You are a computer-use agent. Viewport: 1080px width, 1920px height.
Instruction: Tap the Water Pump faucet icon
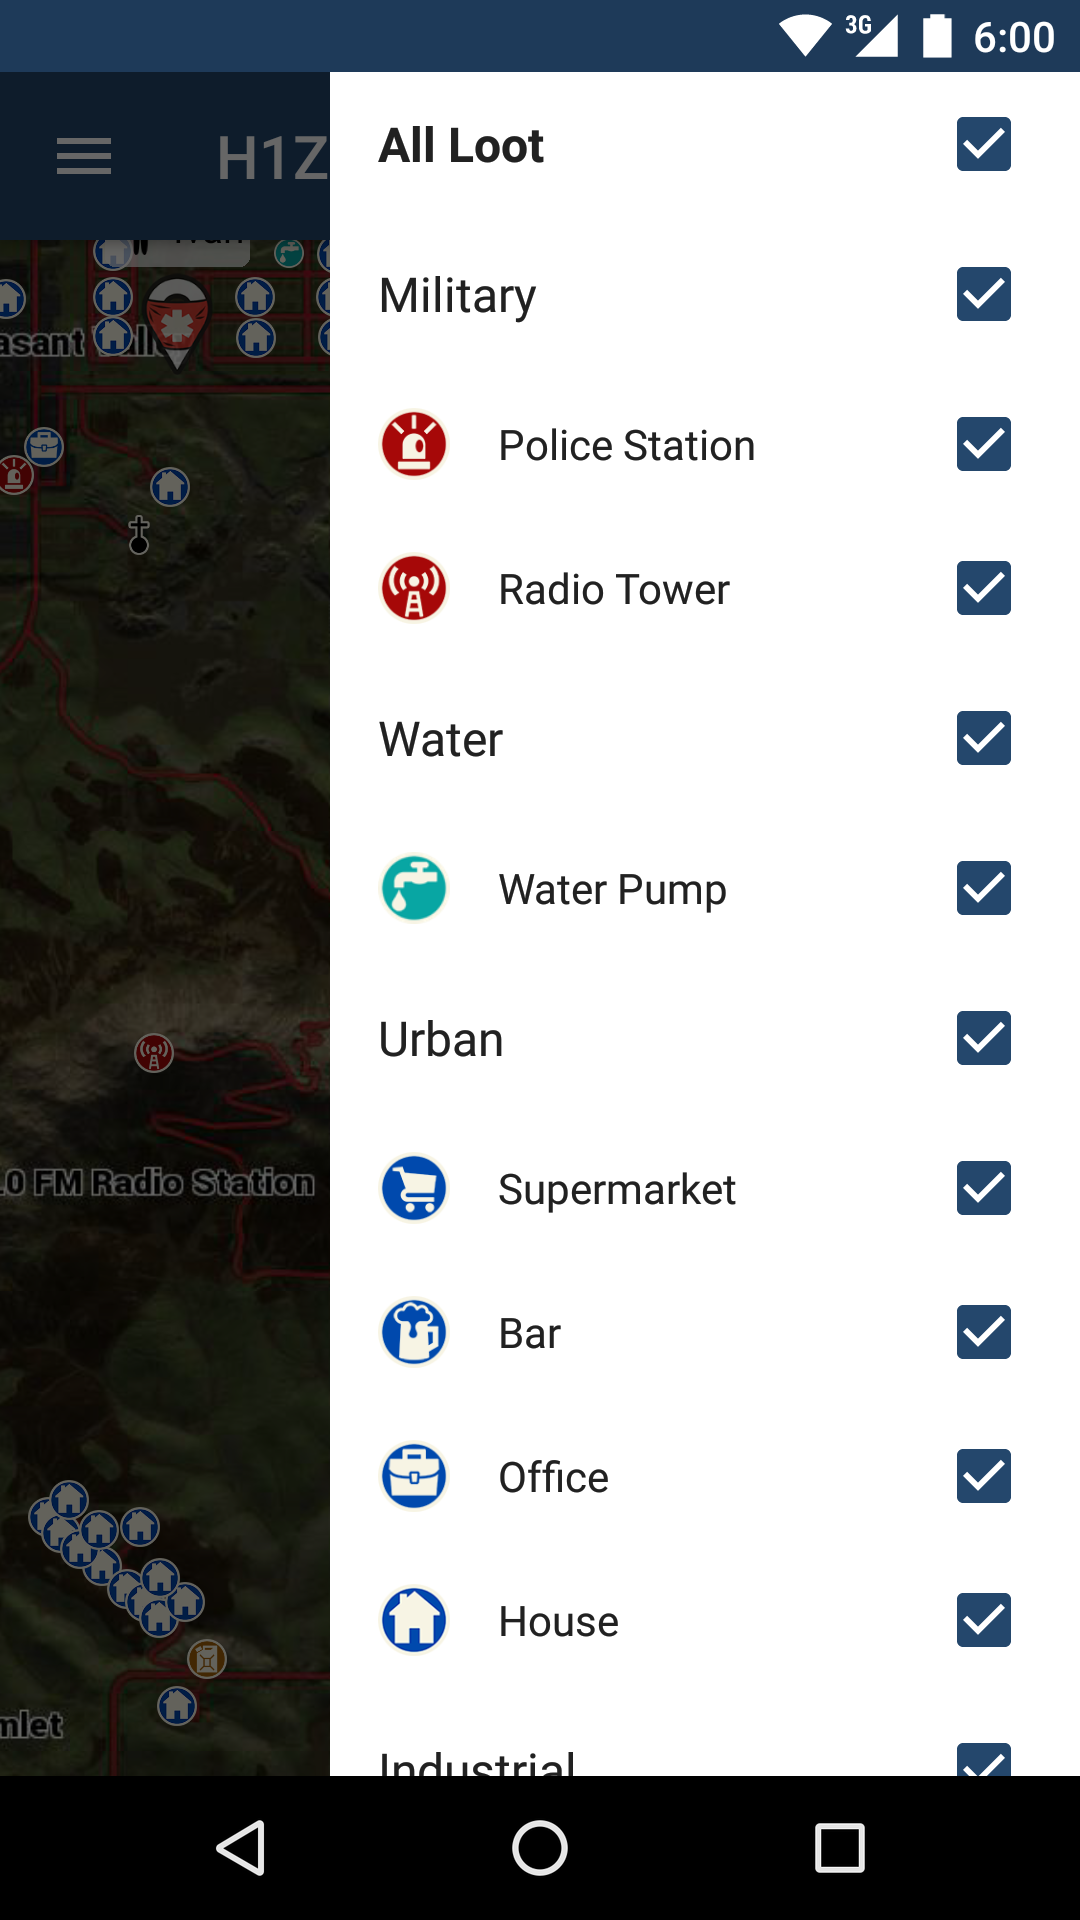(414, 888)
